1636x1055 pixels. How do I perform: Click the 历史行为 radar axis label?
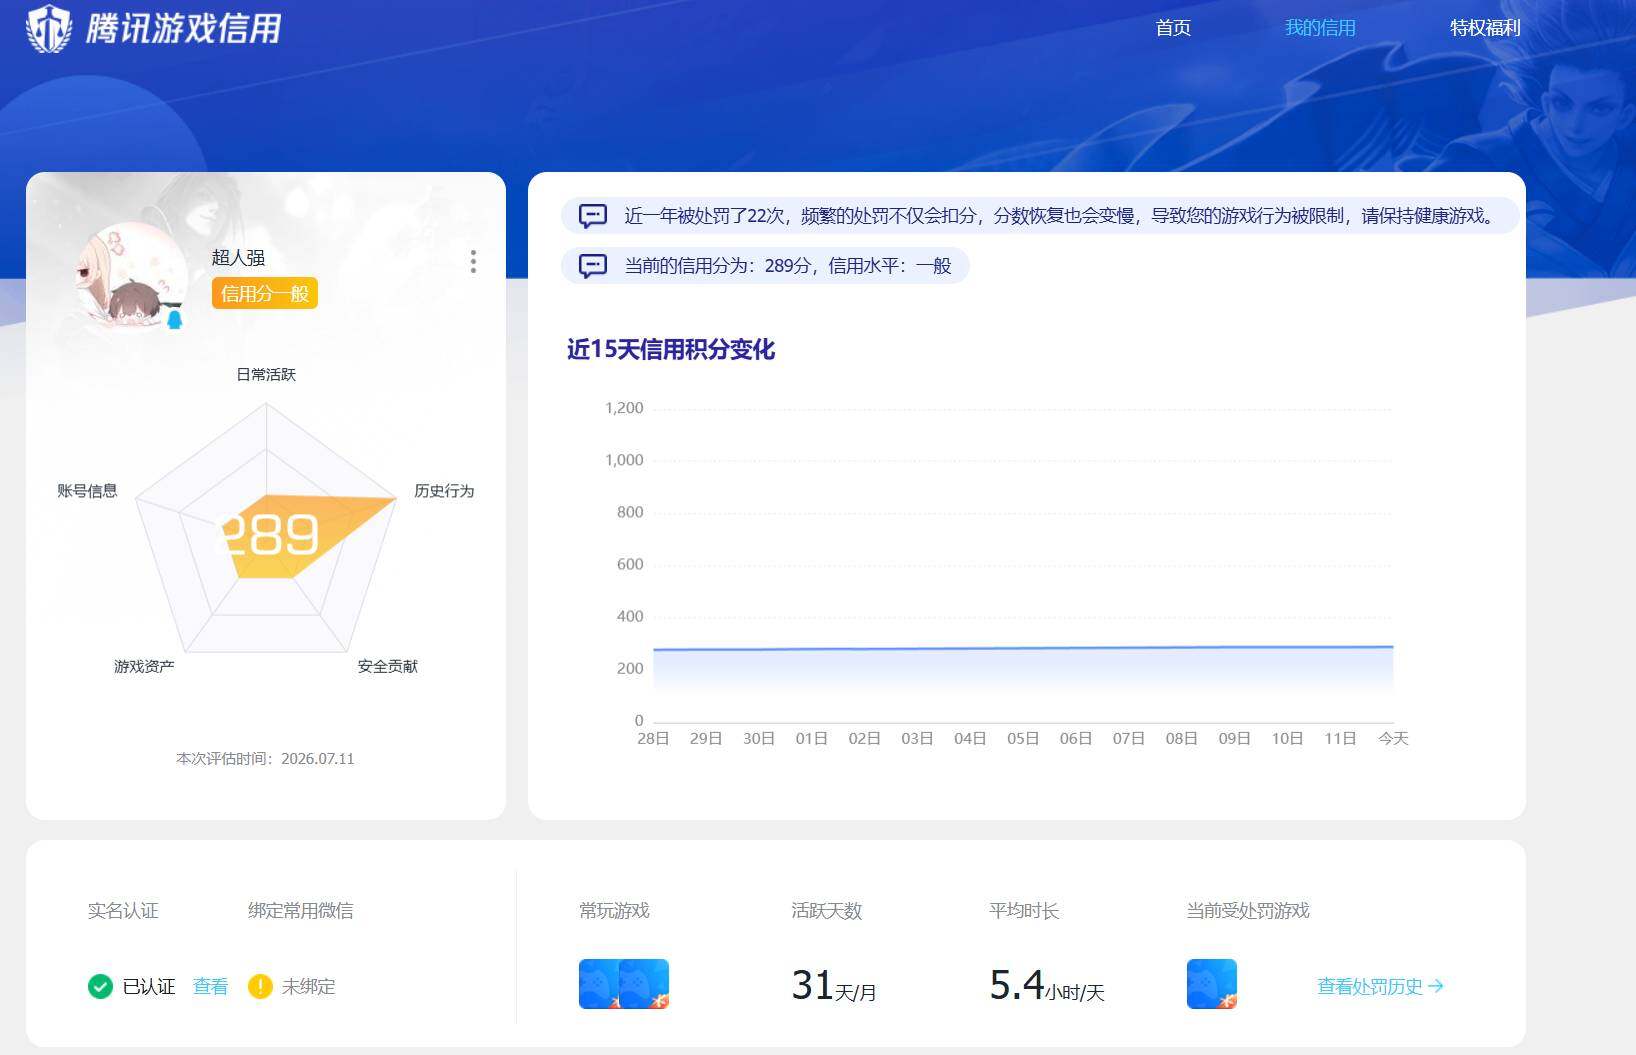pyautogui.click(x=444, y=491)
